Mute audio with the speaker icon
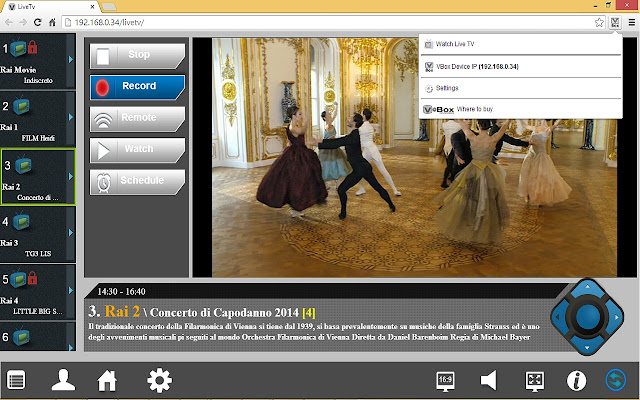The height and width of the screenshot is (400, 640). (x=489, y=380)
